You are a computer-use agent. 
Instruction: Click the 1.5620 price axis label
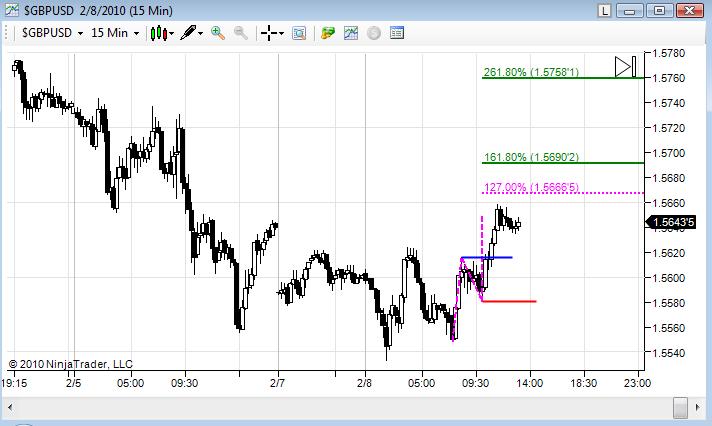pyautogui.click(x=668, y=253)
